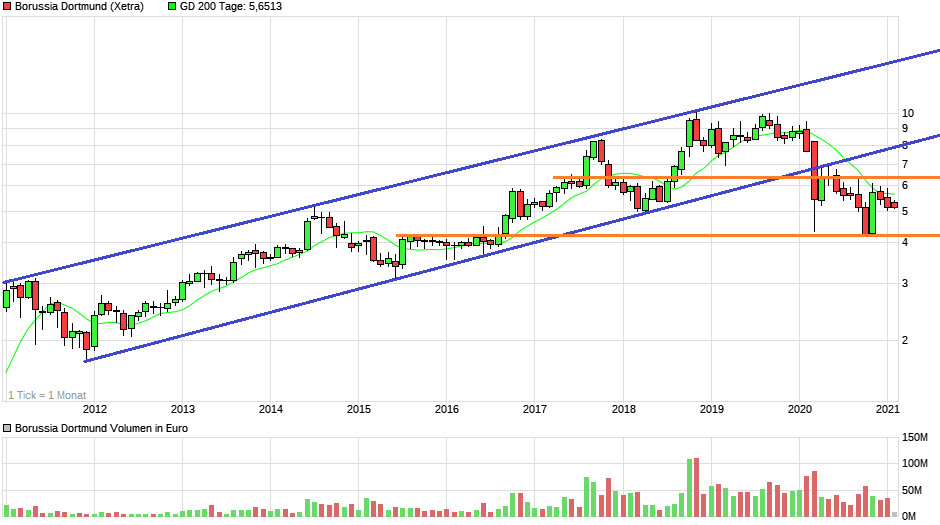940x525 pixels.
Task: Click the tallest volume bar, late 2018
Action: tap(696, 487)
